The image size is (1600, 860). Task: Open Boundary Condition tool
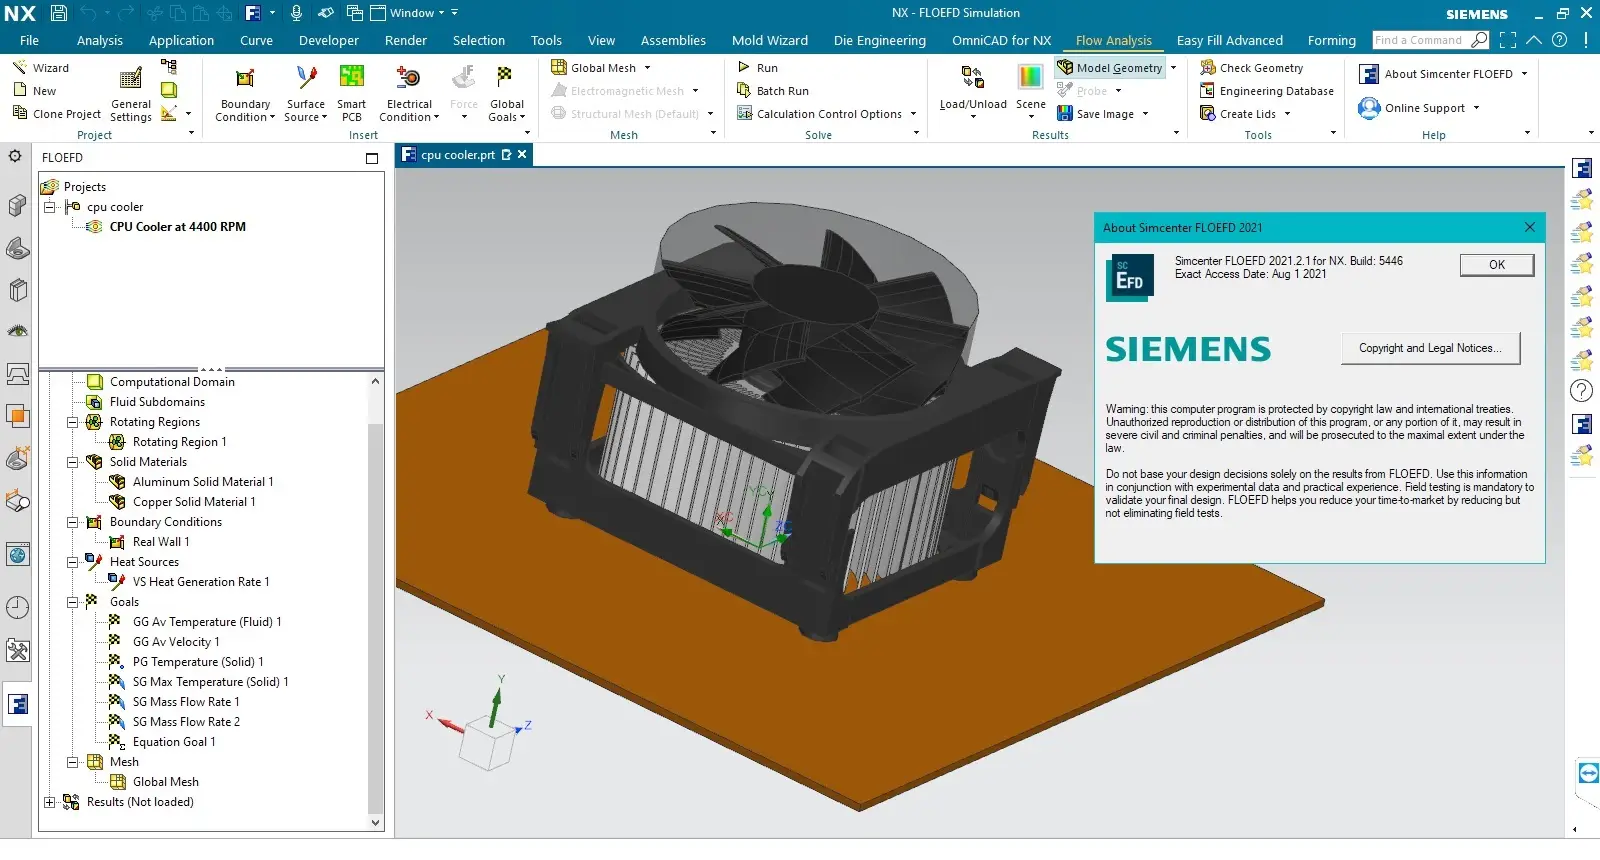click(245, 94)
